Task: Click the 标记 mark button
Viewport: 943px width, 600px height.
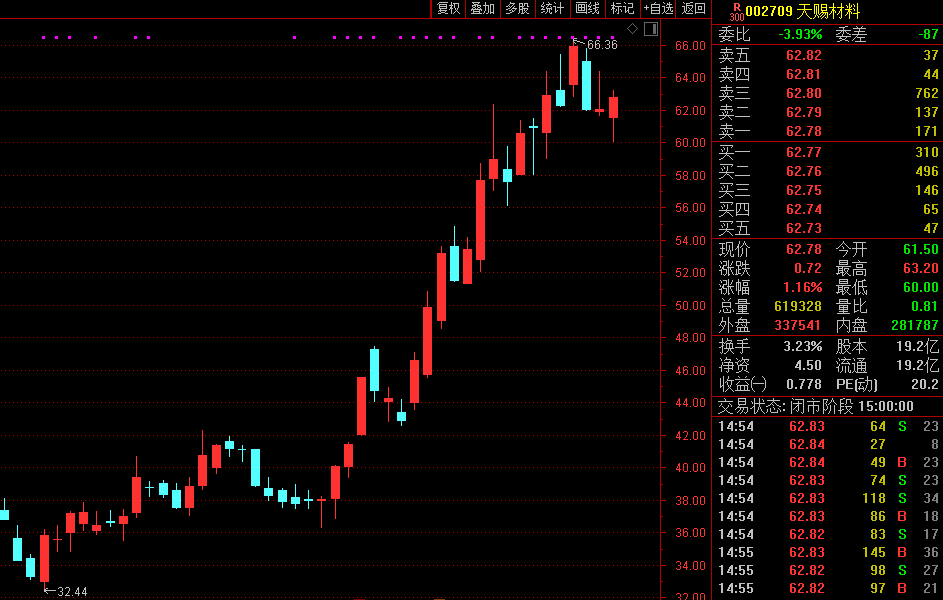Action: click(622, 9)
